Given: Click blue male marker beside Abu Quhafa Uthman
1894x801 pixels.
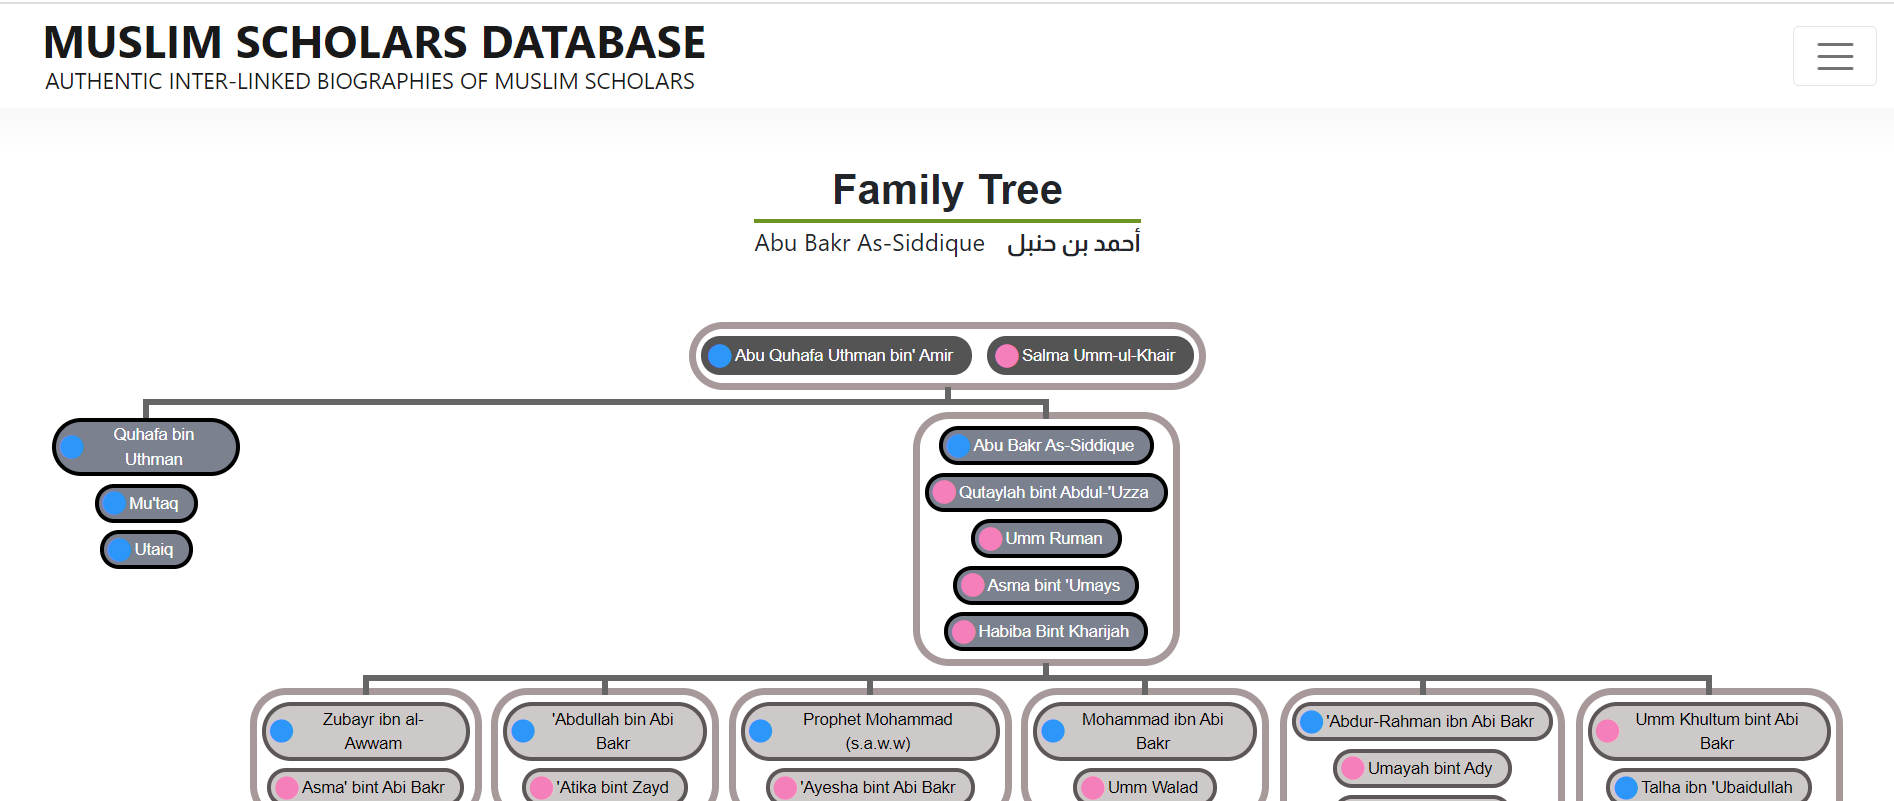Looking at the screenshot, I should pyautogui.click(x=719, y=356).
